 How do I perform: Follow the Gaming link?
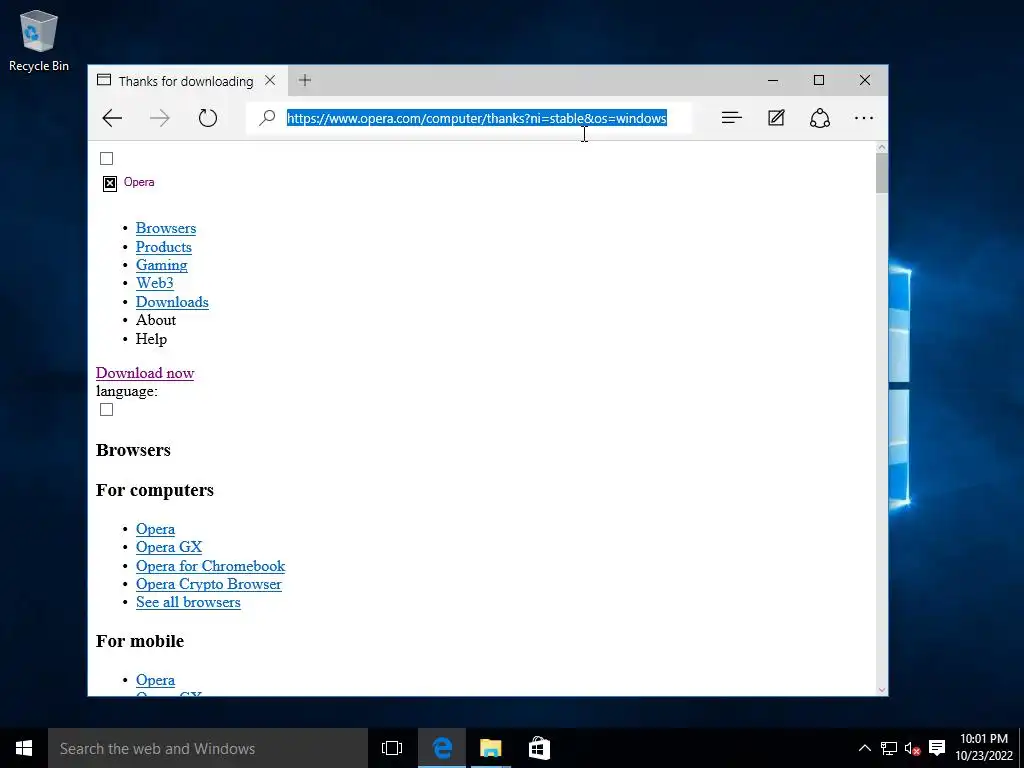(161, 265)
